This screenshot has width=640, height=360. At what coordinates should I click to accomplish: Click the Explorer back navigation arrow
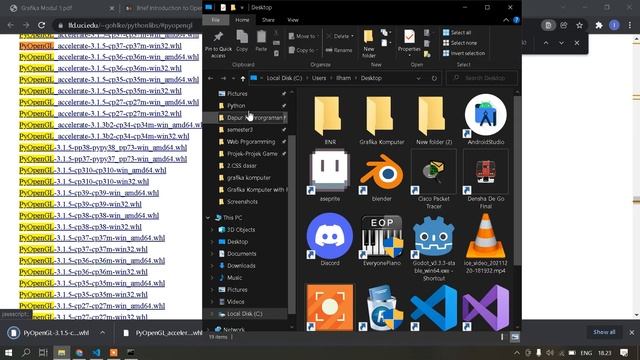coord(211,78)
